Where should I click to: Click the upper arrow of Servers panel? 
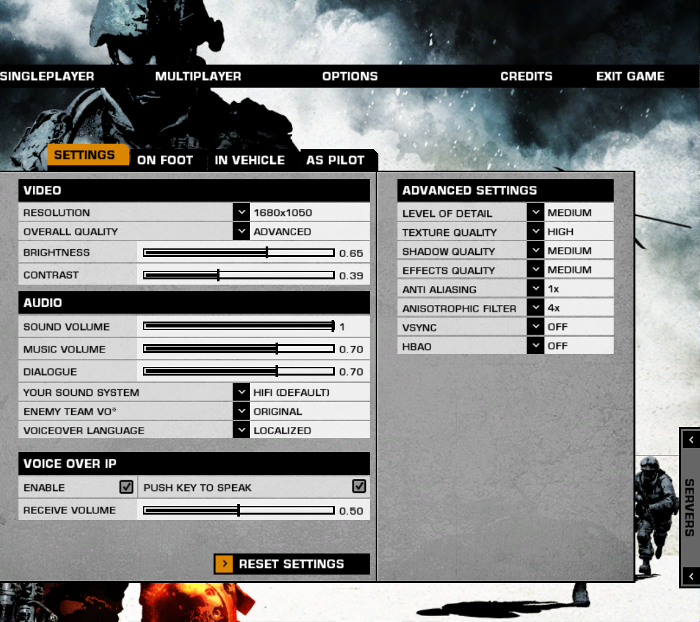tap(691, 440)
